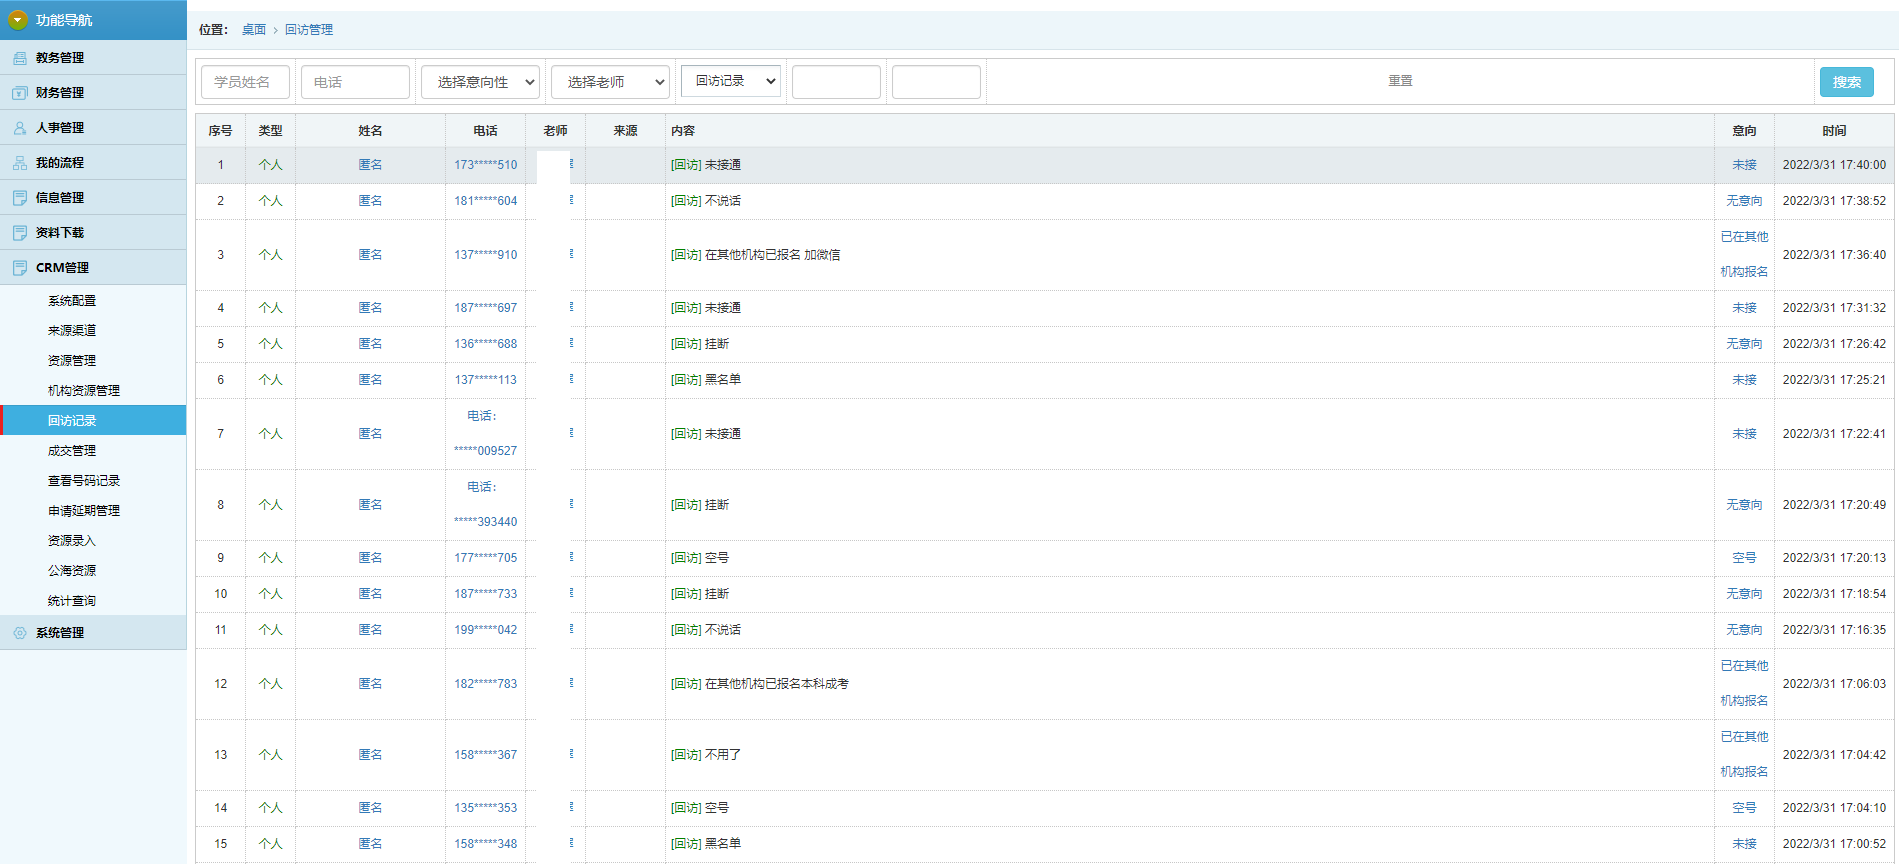1899x864 pixels.
Task: Open the 选择意向性 dropdown
Action: [x=480, y=82]
